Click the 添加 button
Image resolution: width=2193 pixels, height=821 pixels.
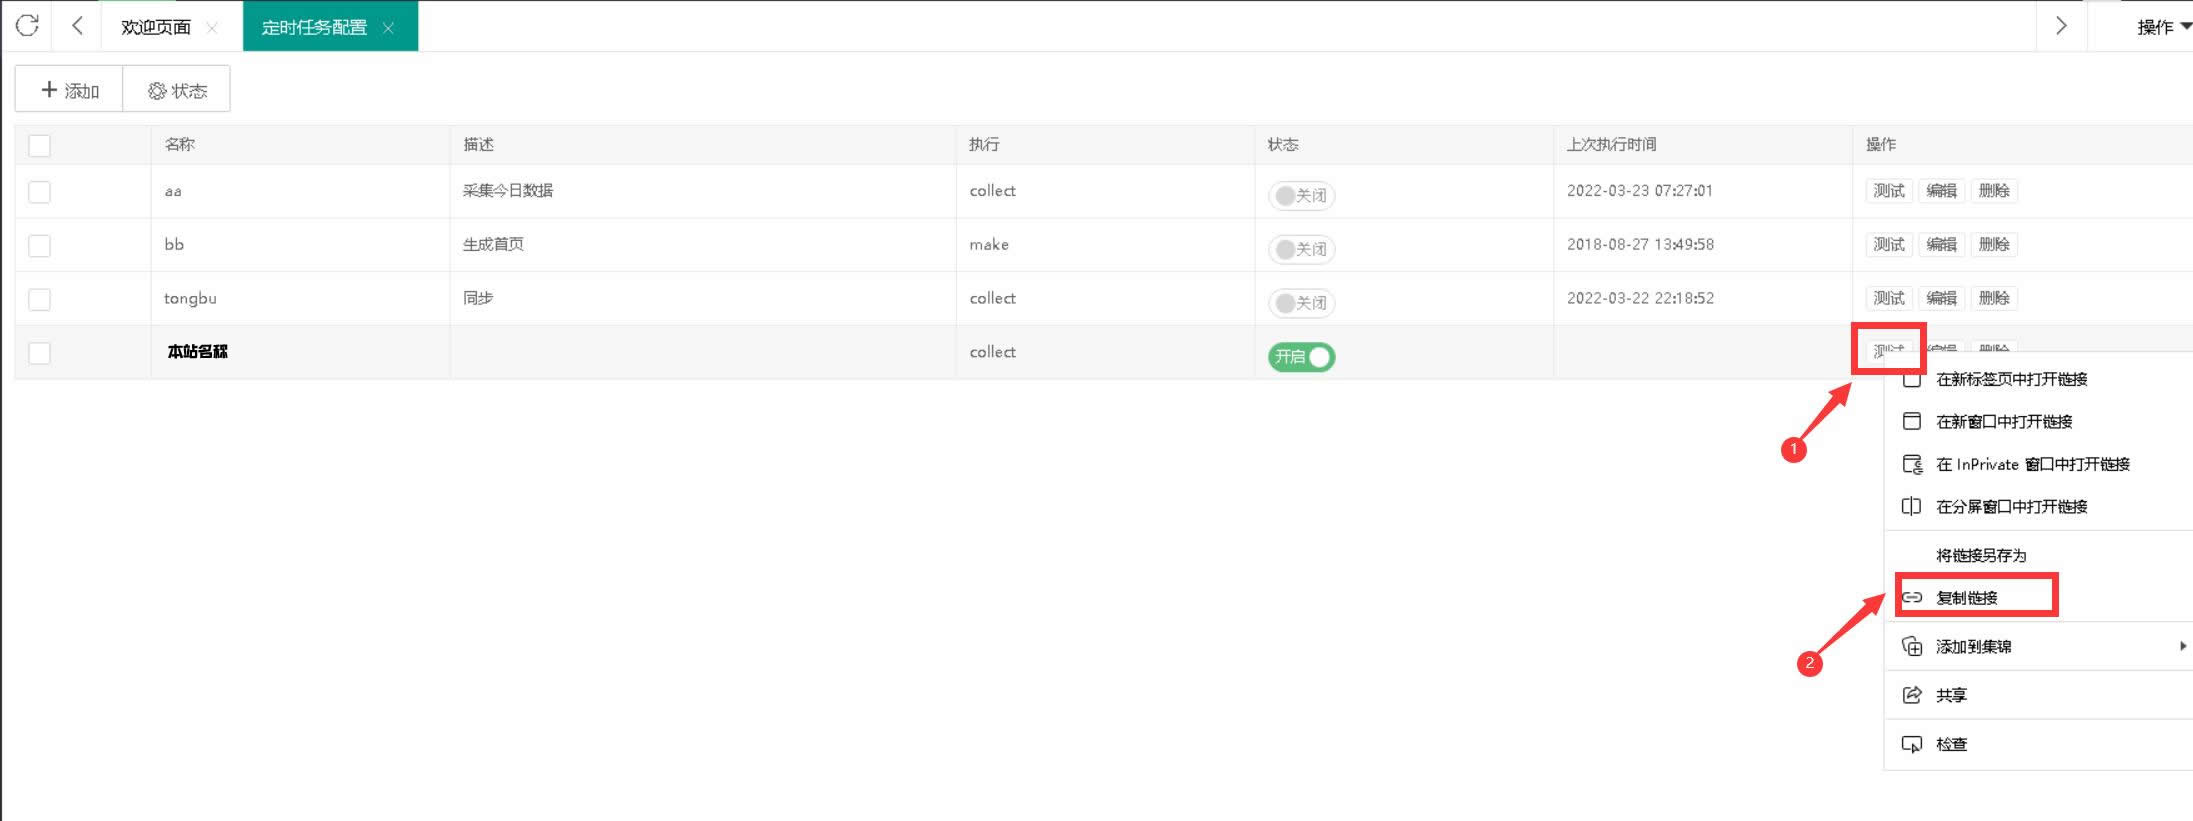69,90
